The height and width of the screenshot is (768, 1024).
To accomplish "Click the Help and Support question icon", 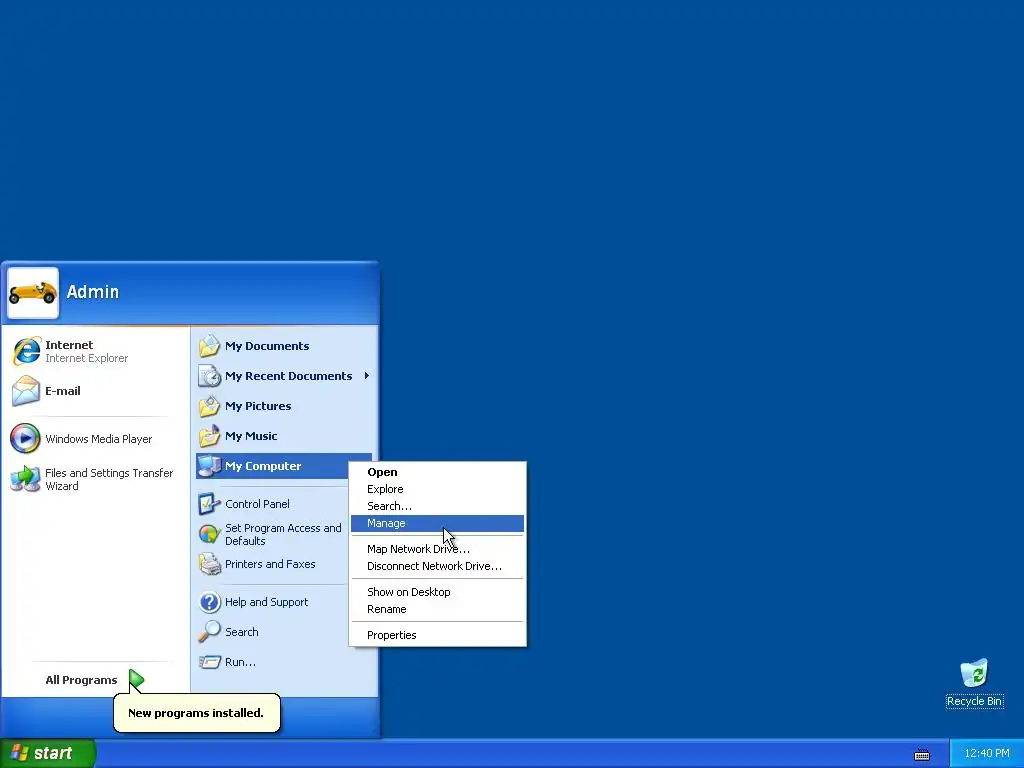I will (x=210, y=602).
